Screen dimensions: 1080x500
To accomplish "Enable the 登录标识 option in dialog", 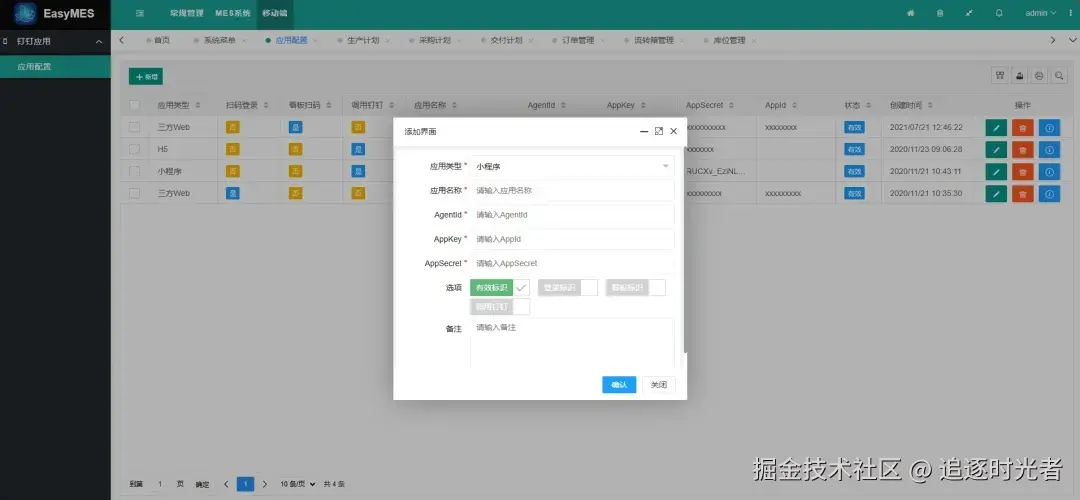I will 568,288.
